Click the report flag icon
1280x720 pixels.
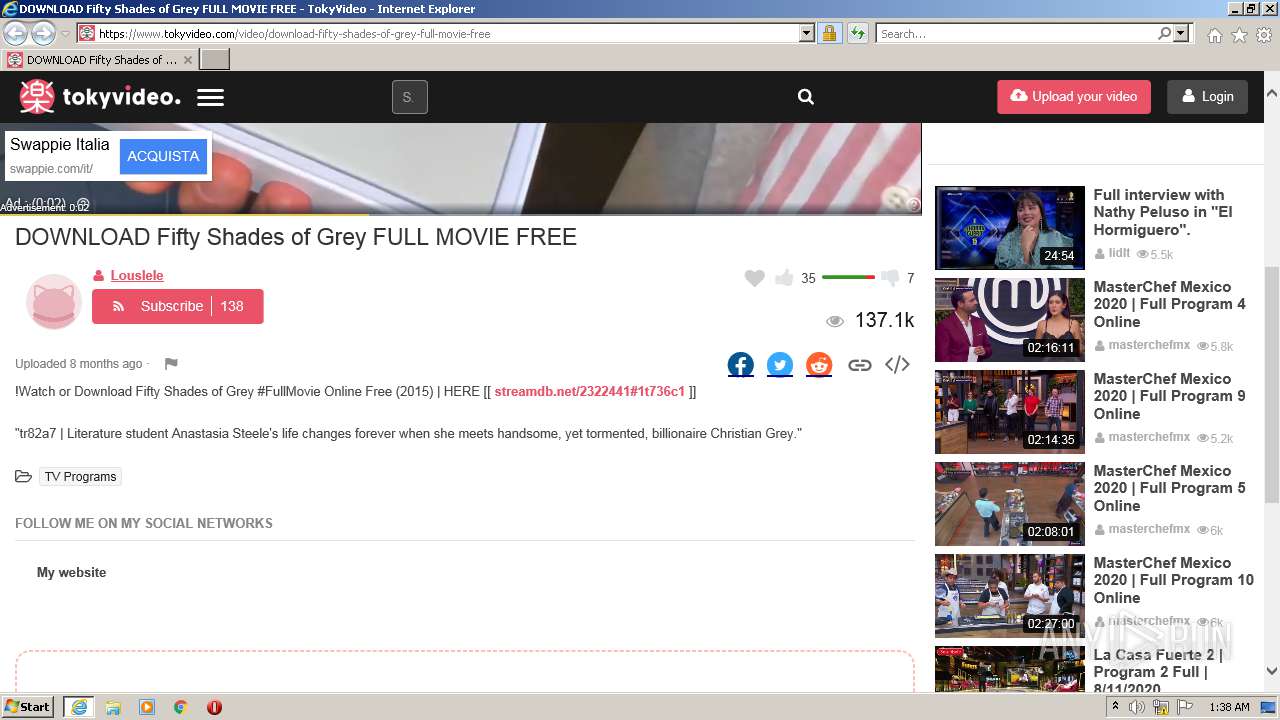[x=171, y=364]
